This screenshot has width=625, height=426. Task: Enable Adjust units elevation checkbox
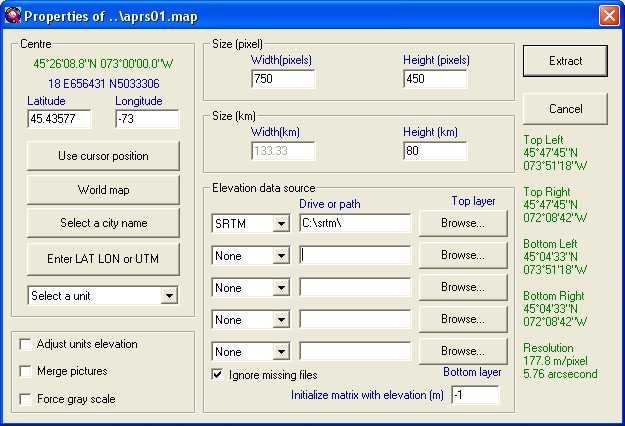pyautogui.click(x=25, y=344)
